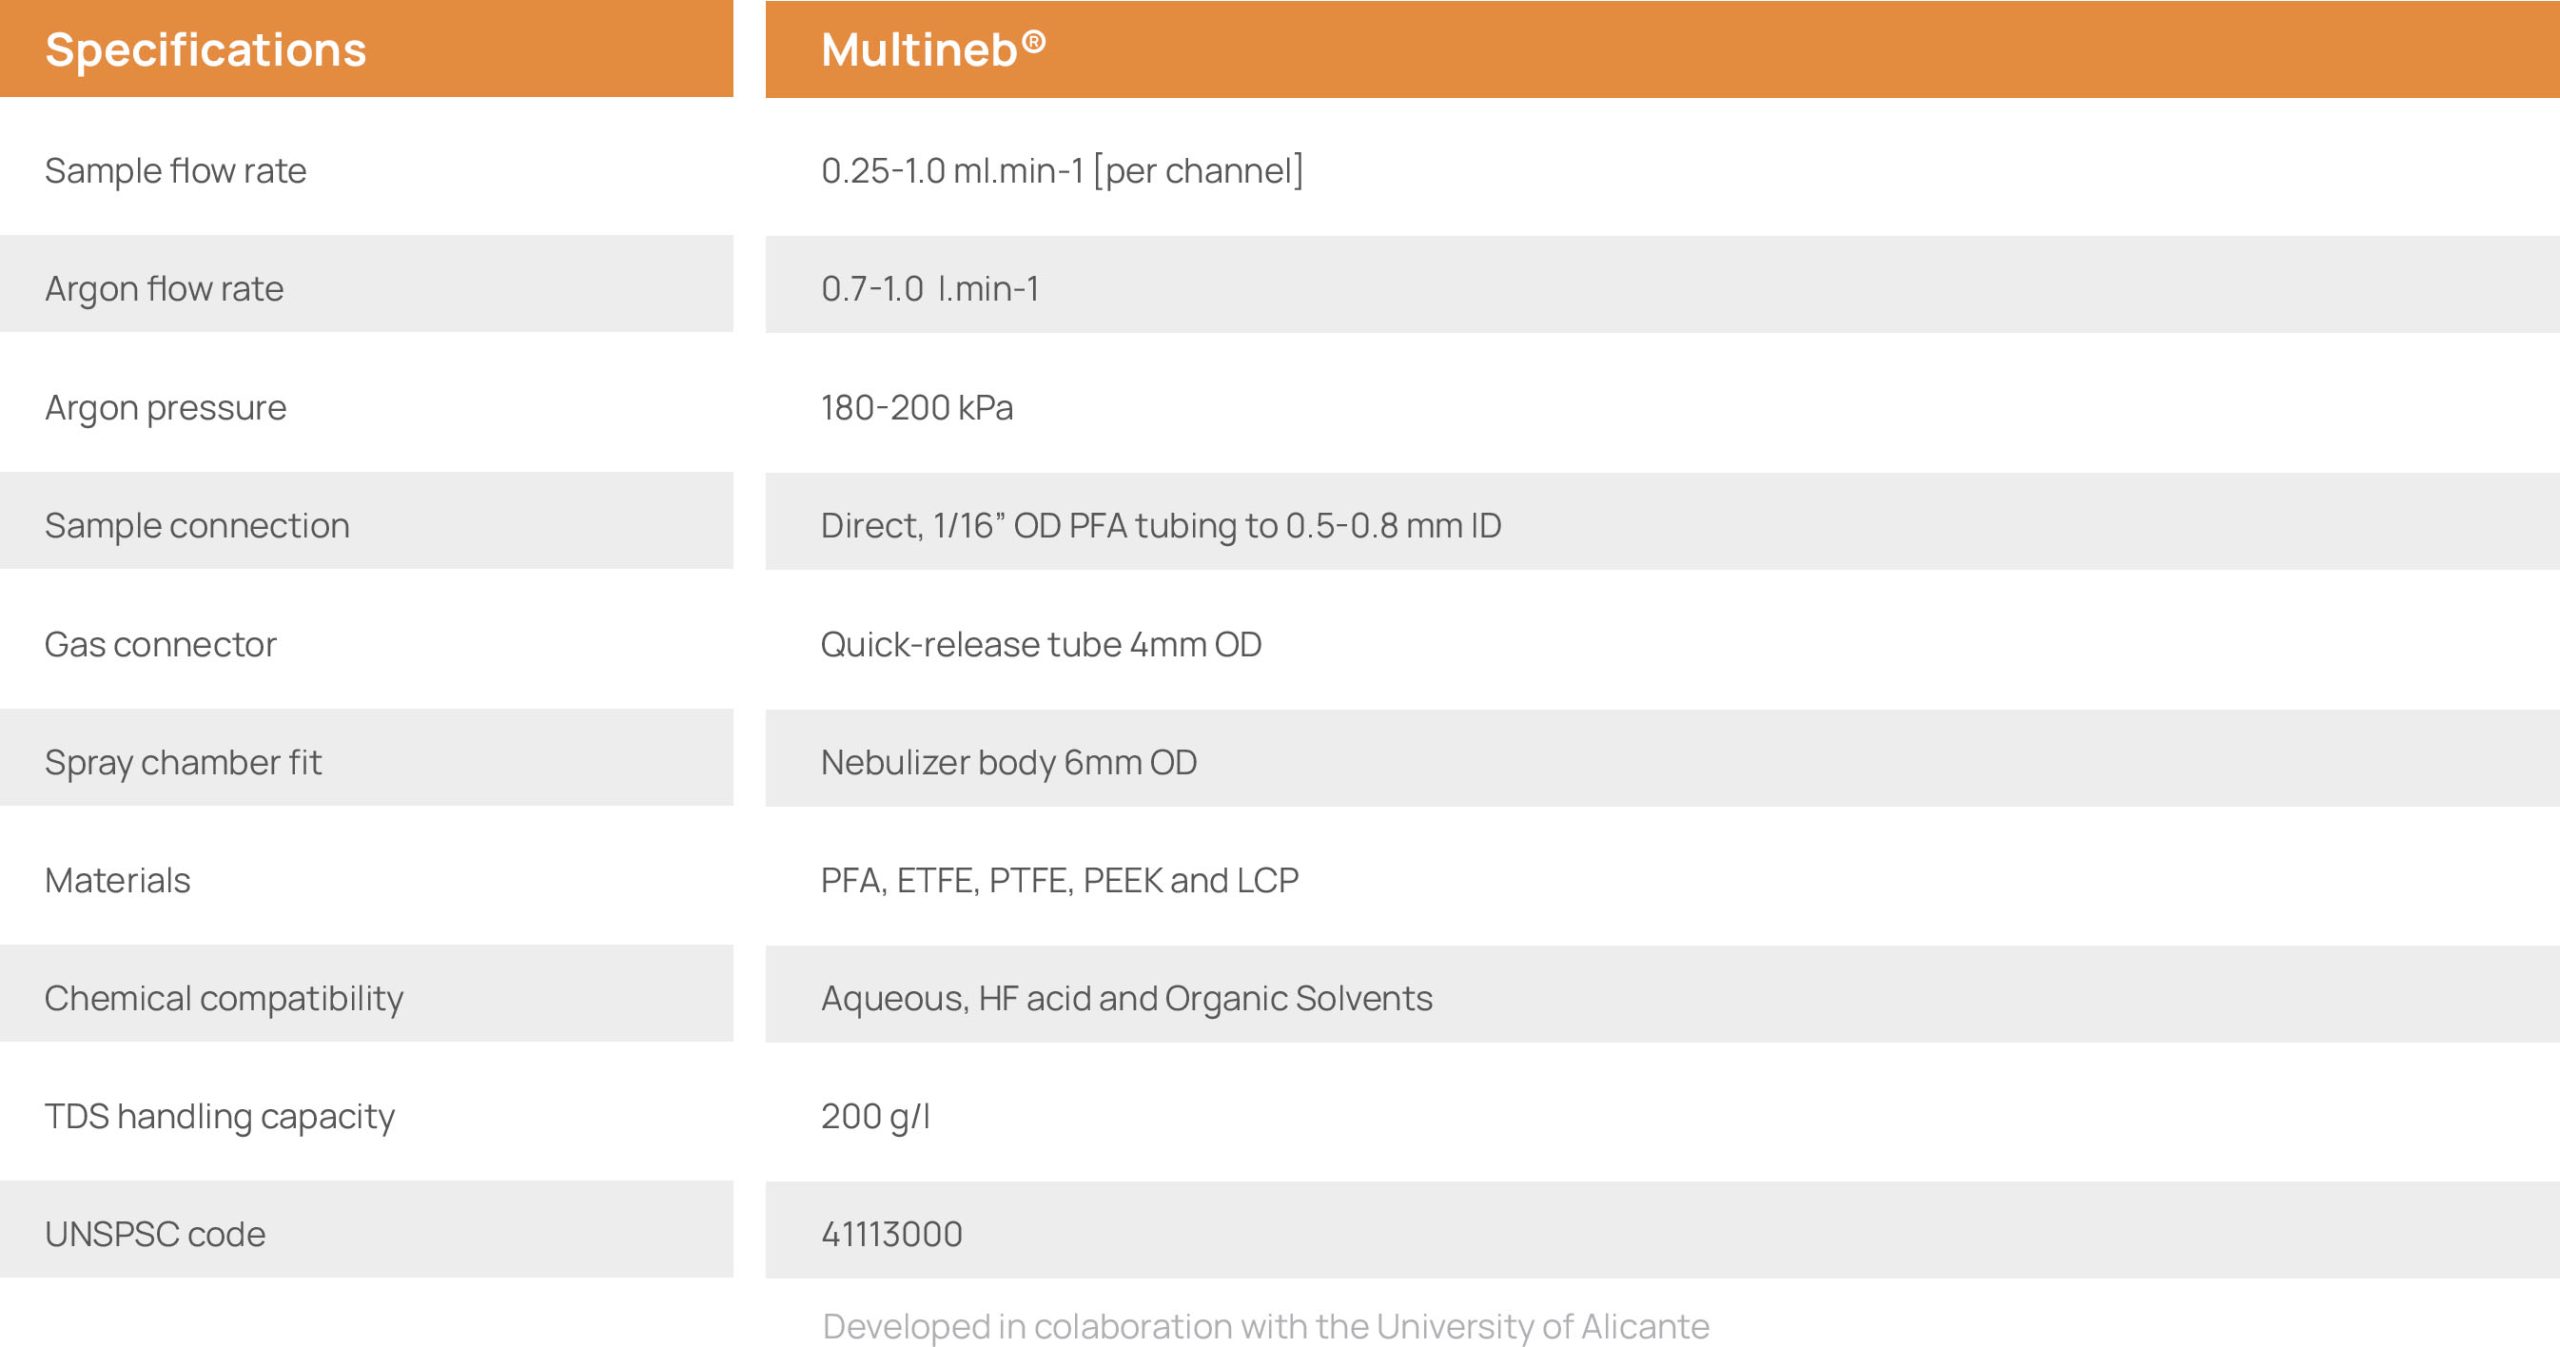The width and height of the screenshot is (2560, 1347).
Task: Click the Spray chamber fit label
Action: [x=184, y=763]
